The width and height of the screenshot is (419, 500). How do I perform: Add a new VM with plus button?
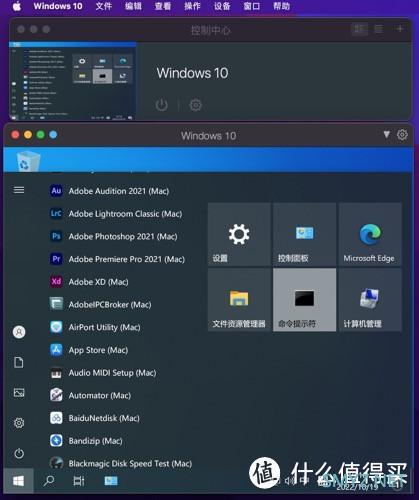point(400,29)
